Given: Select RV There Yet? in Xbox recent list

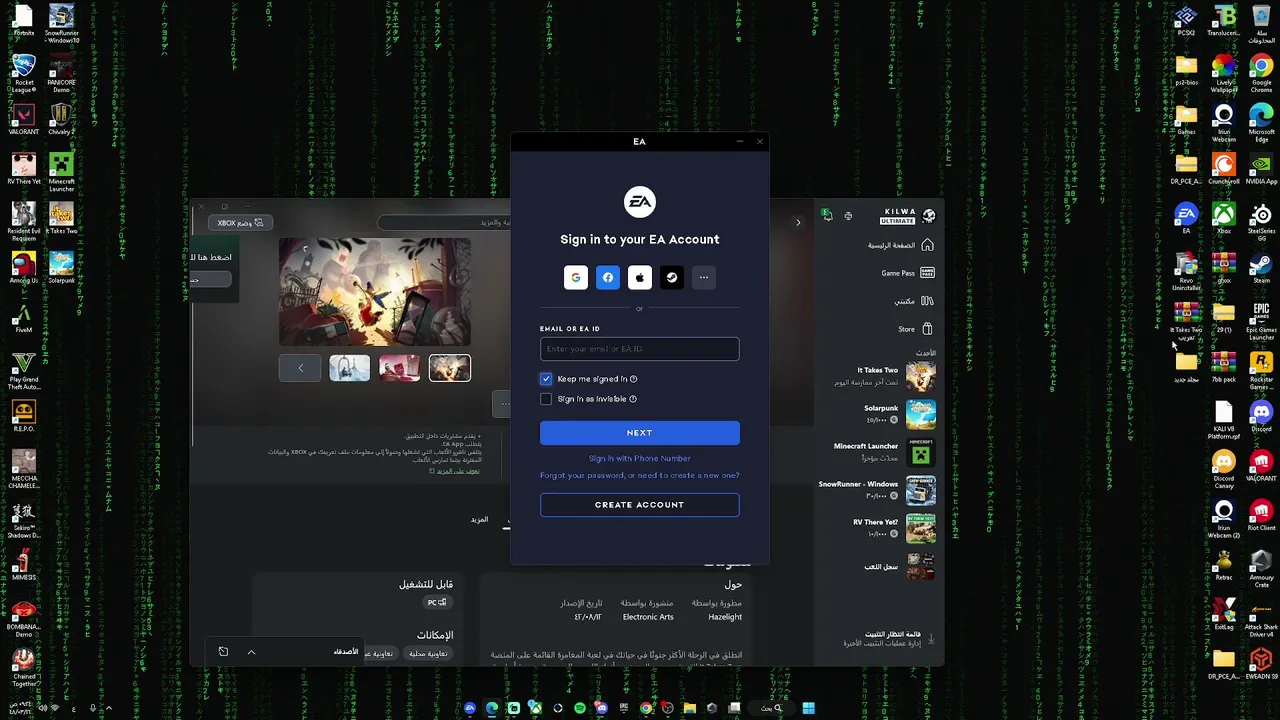Looking at the screenshot, I should pos(894,527).
